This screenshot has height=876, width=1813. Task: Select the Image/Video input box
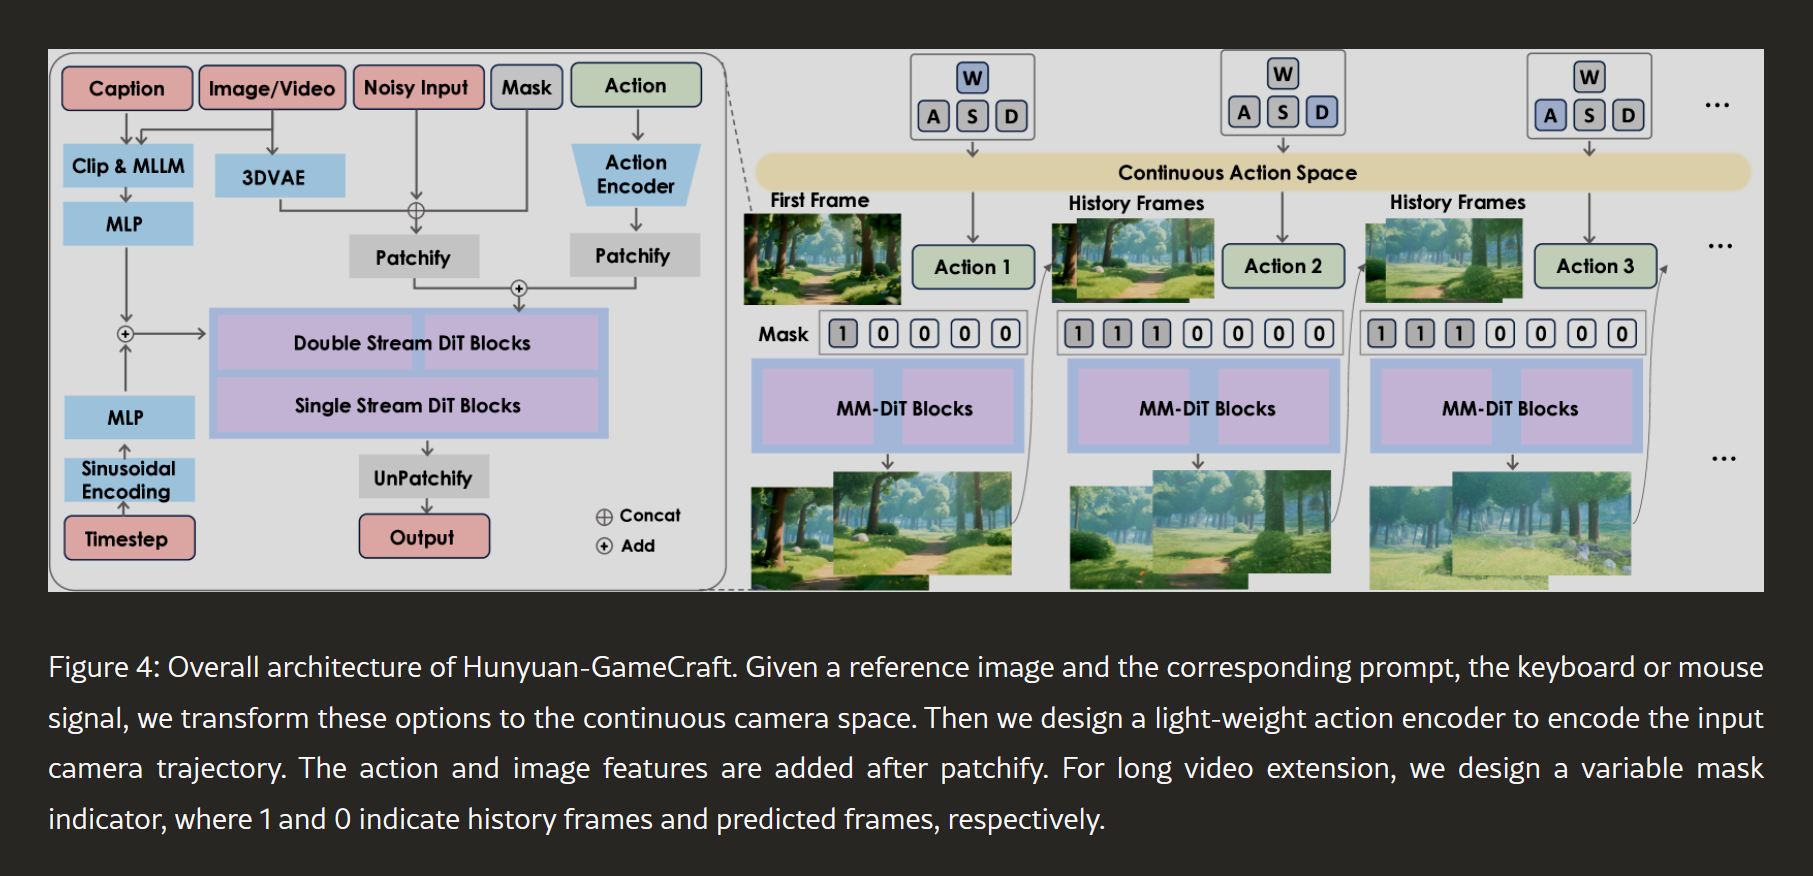(272, 88)
